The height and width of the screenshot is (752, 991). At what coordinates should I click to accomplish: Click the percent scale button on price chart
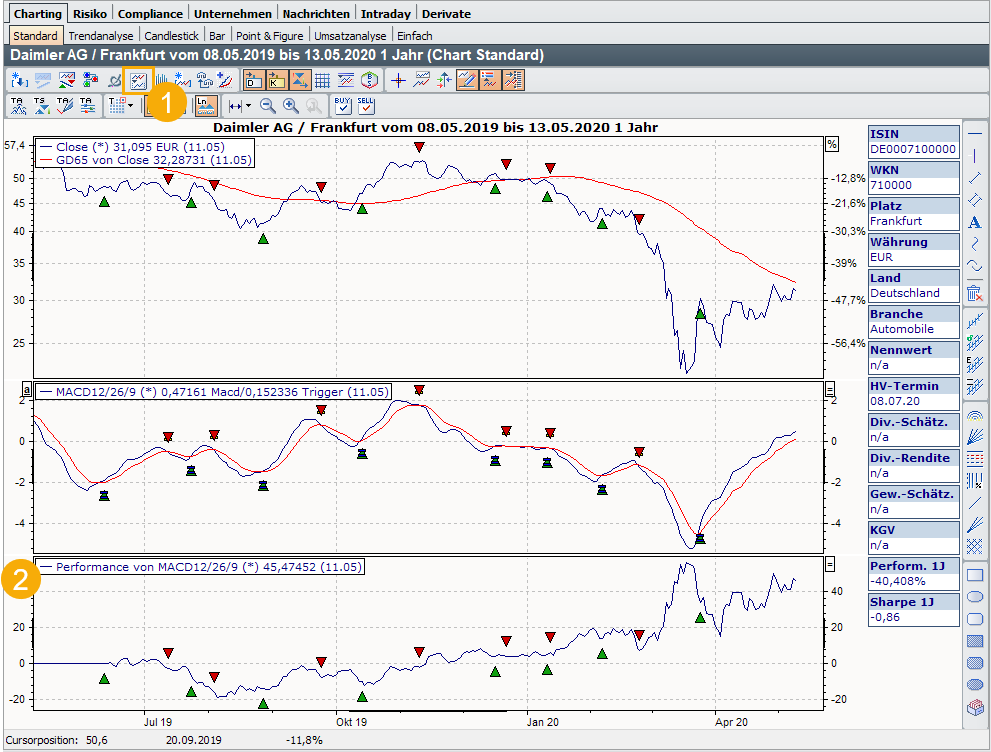(x=830, y=144)
